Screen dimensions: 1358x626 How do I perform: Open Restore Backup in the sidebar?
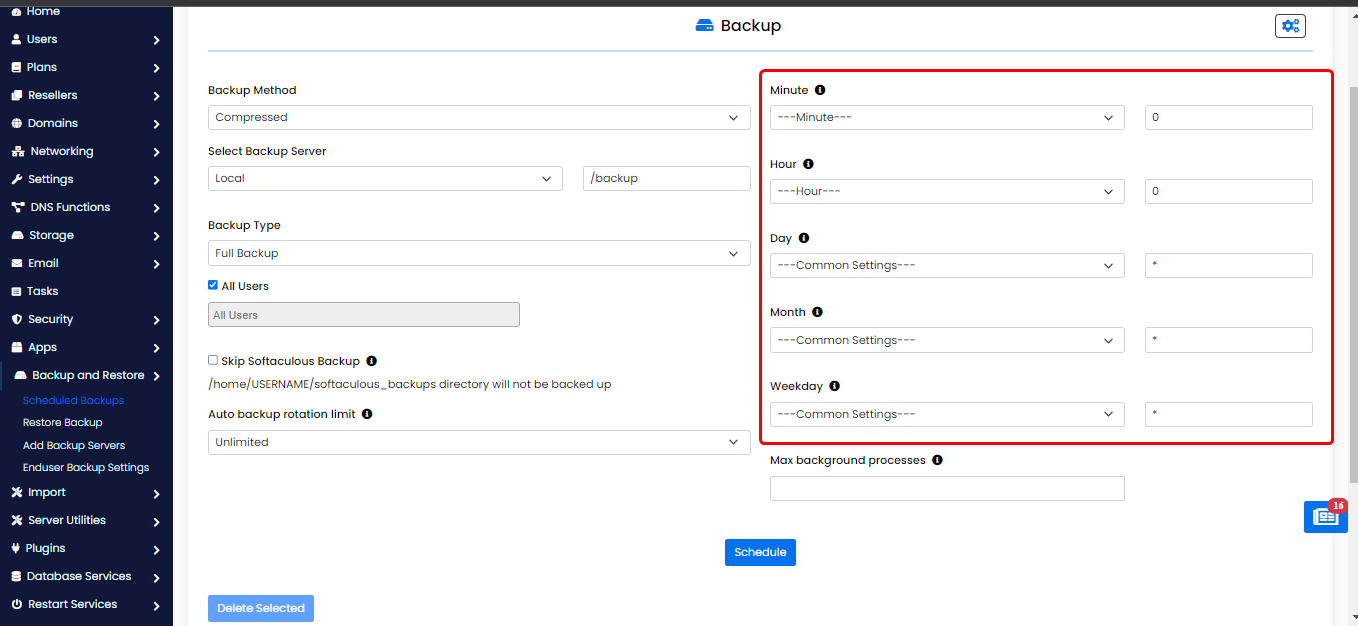click(63, 423)
